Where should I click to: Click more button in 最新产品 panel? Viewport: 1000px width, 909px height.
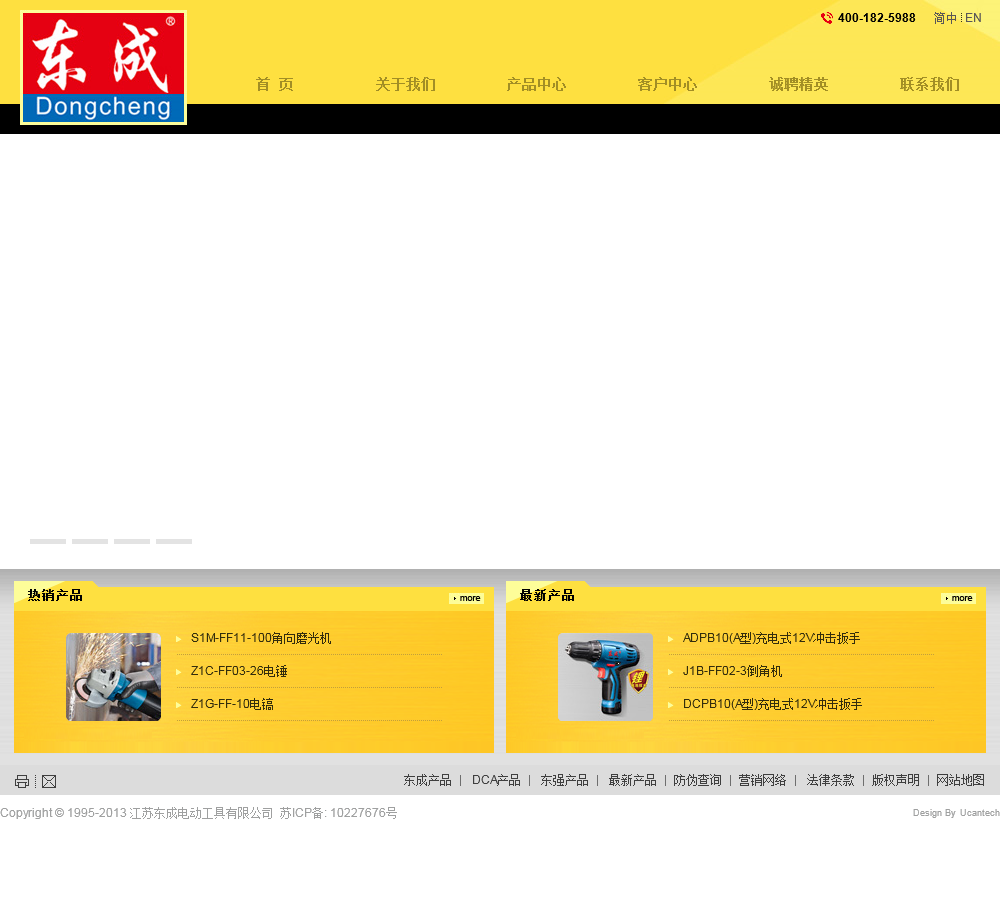point(959,598)
